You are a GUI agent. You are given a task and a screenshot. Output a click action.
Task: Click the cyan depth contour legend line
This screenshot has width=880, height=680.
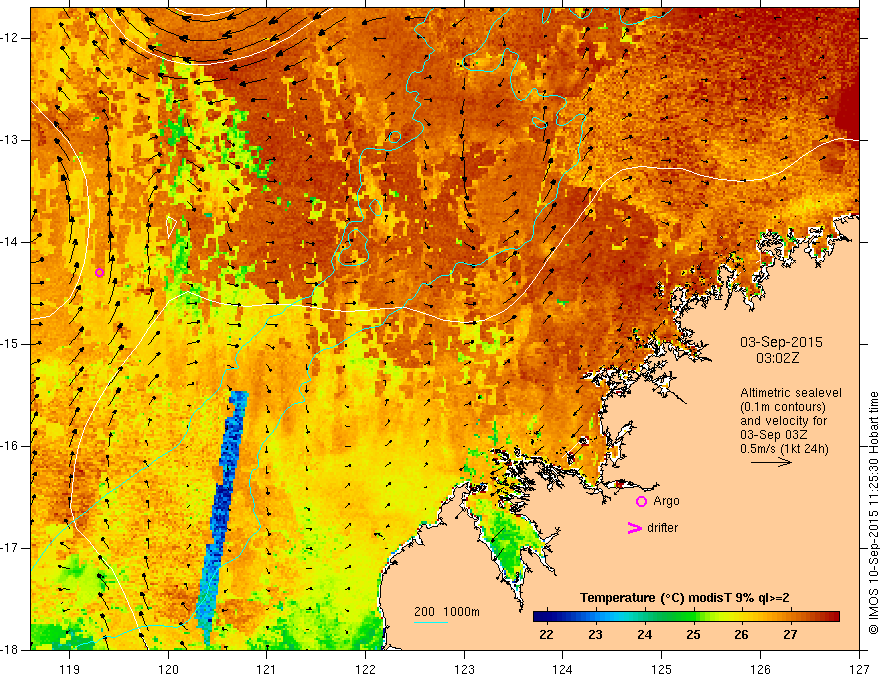pyautogui.click(x=431, y=622)
